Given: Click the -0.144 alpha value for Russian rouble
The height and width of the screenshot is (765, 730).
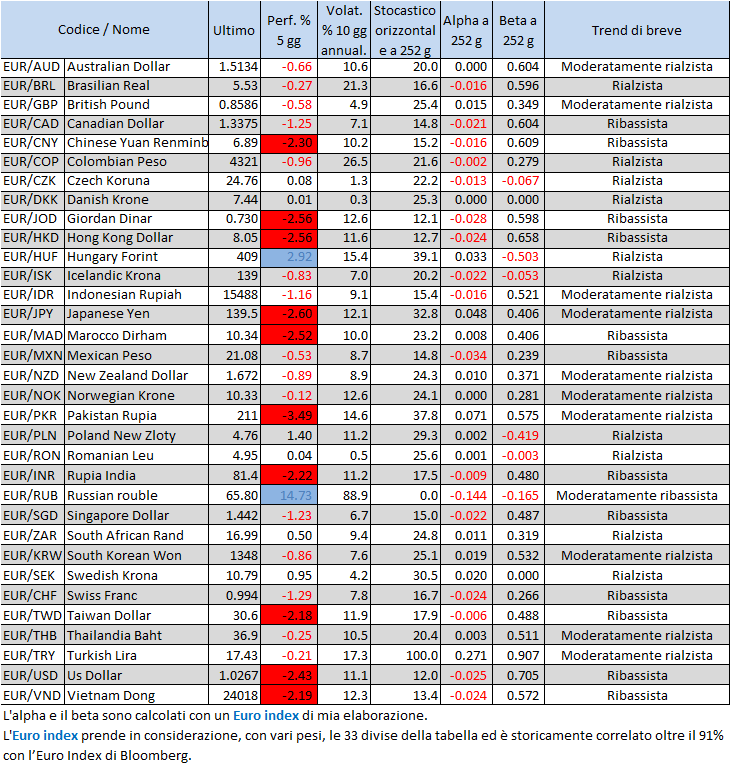Looking at the screenshot, I should tap(466, 496).
